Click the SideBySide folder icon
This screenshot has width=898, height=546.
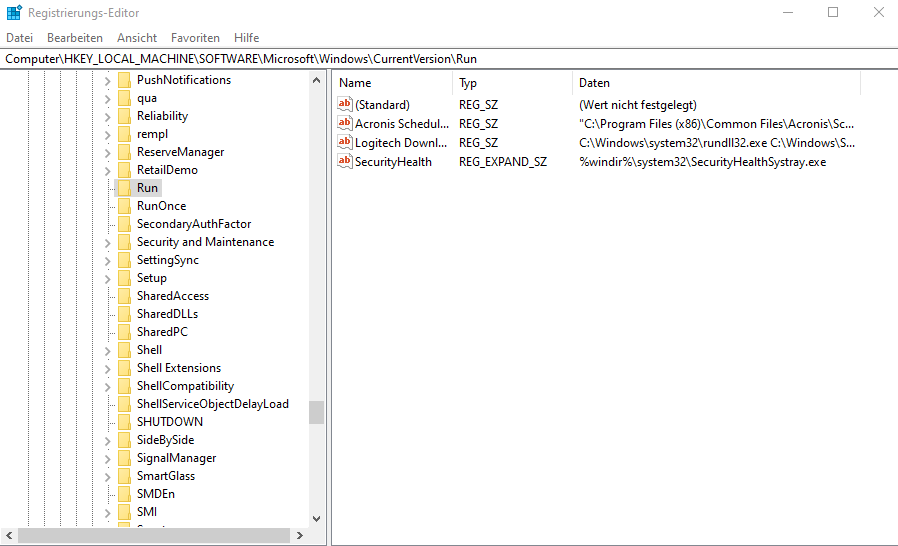[x=124, y=440]
